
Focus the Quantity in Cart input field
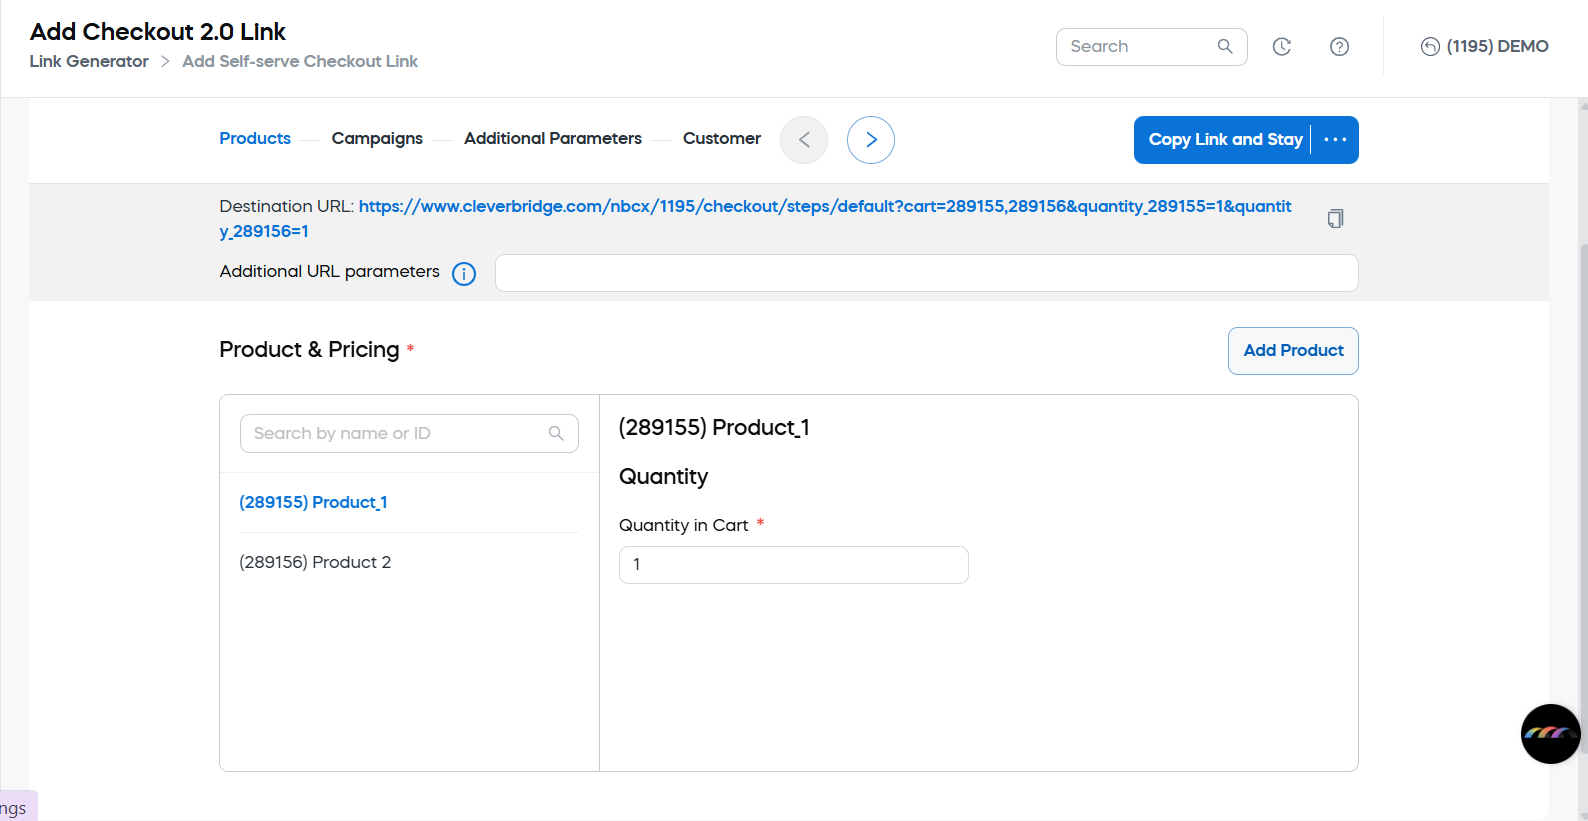[793, 565]
